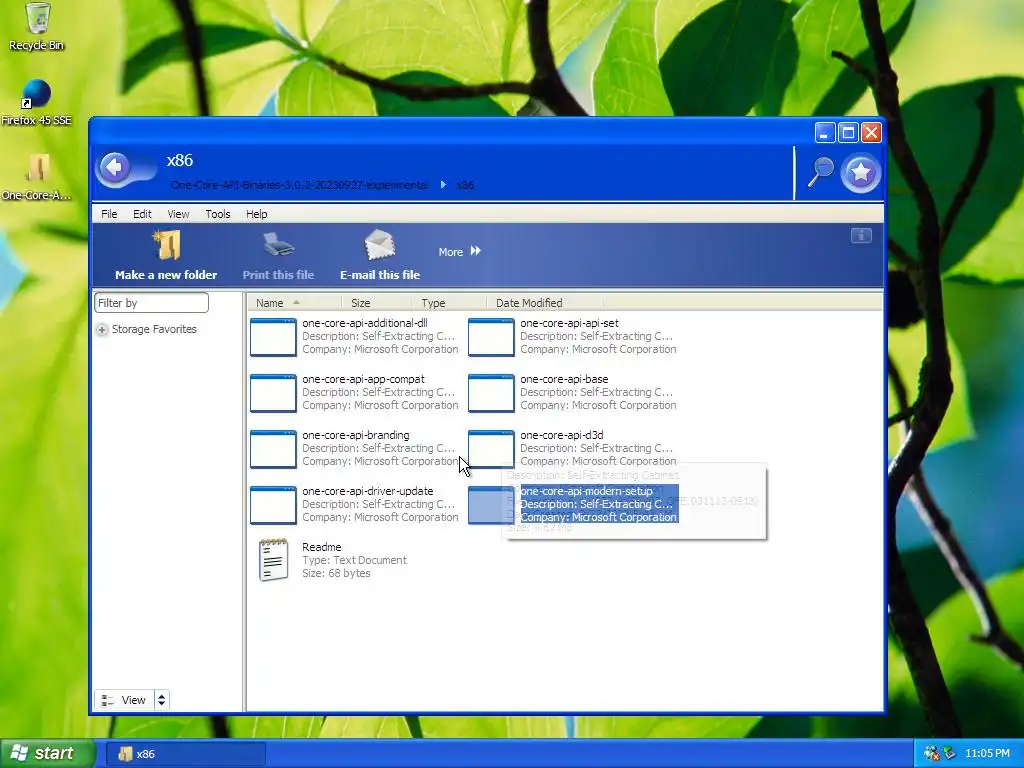The image size is (1024, 768).
Task: Open search with the magnifier icon
Action: (x=820, y=171)
